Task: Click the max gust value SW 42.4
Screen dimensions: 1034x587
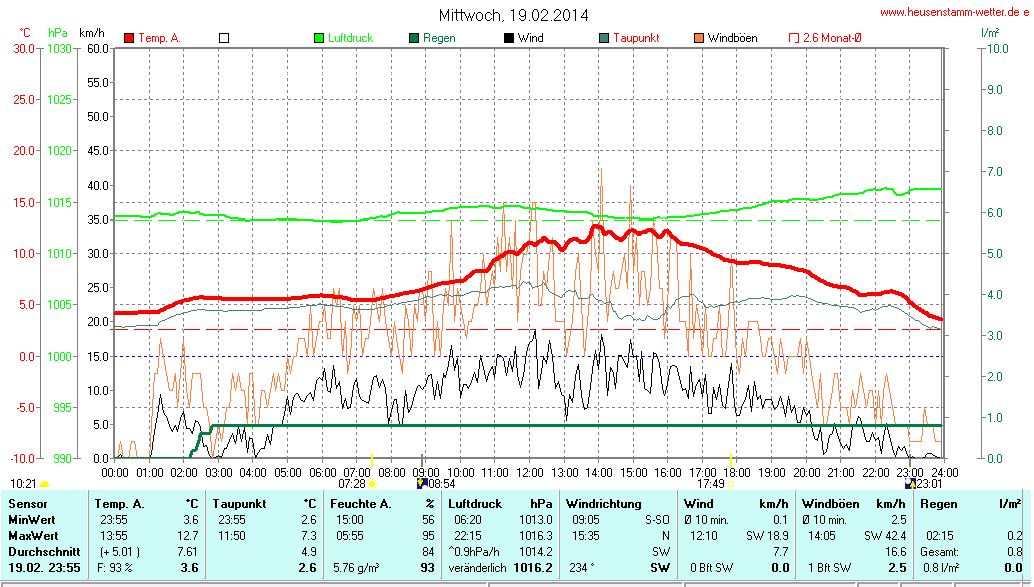Action: [x=885, y=536]
